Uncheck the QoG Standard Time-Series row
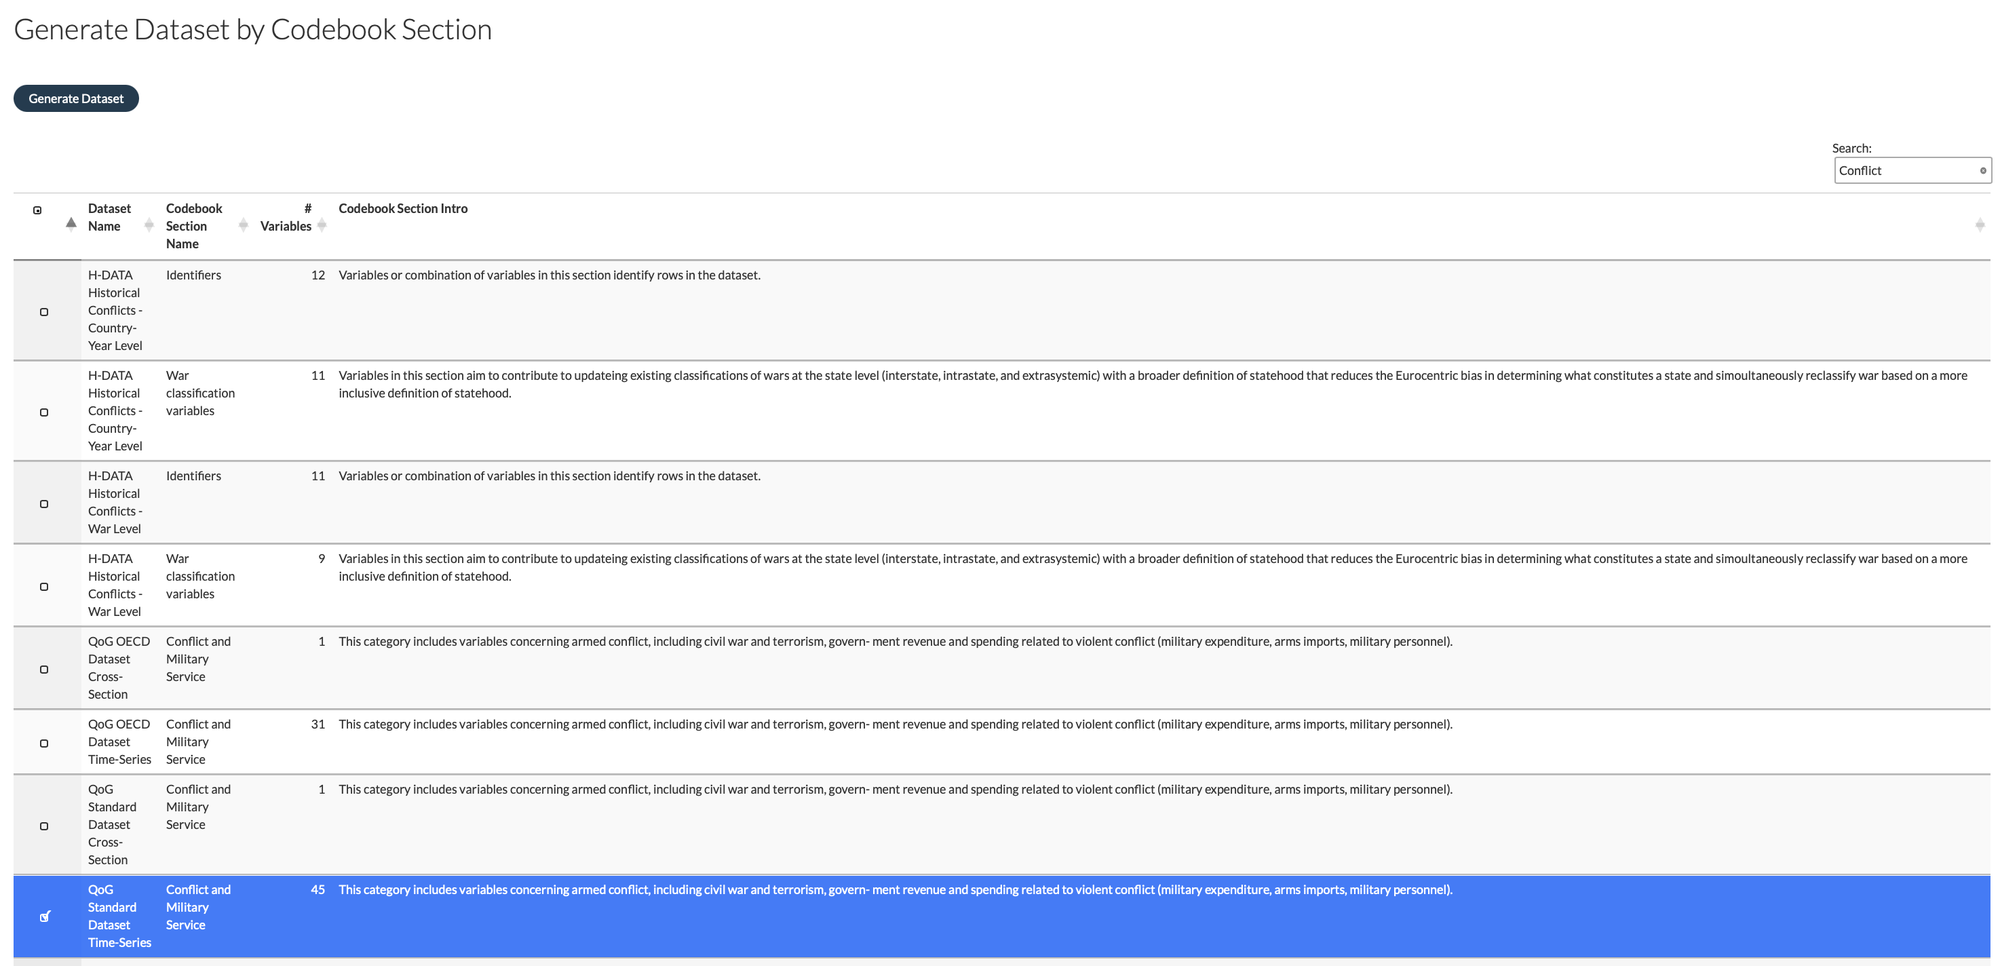 click(x=44, y=917)
